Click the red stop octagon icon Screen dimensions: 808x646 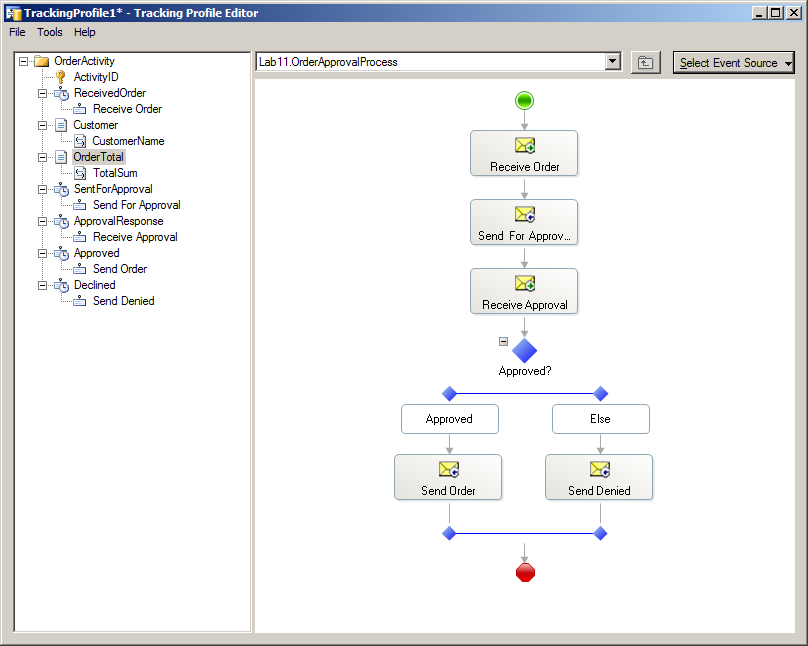click(x=524, y=572)
